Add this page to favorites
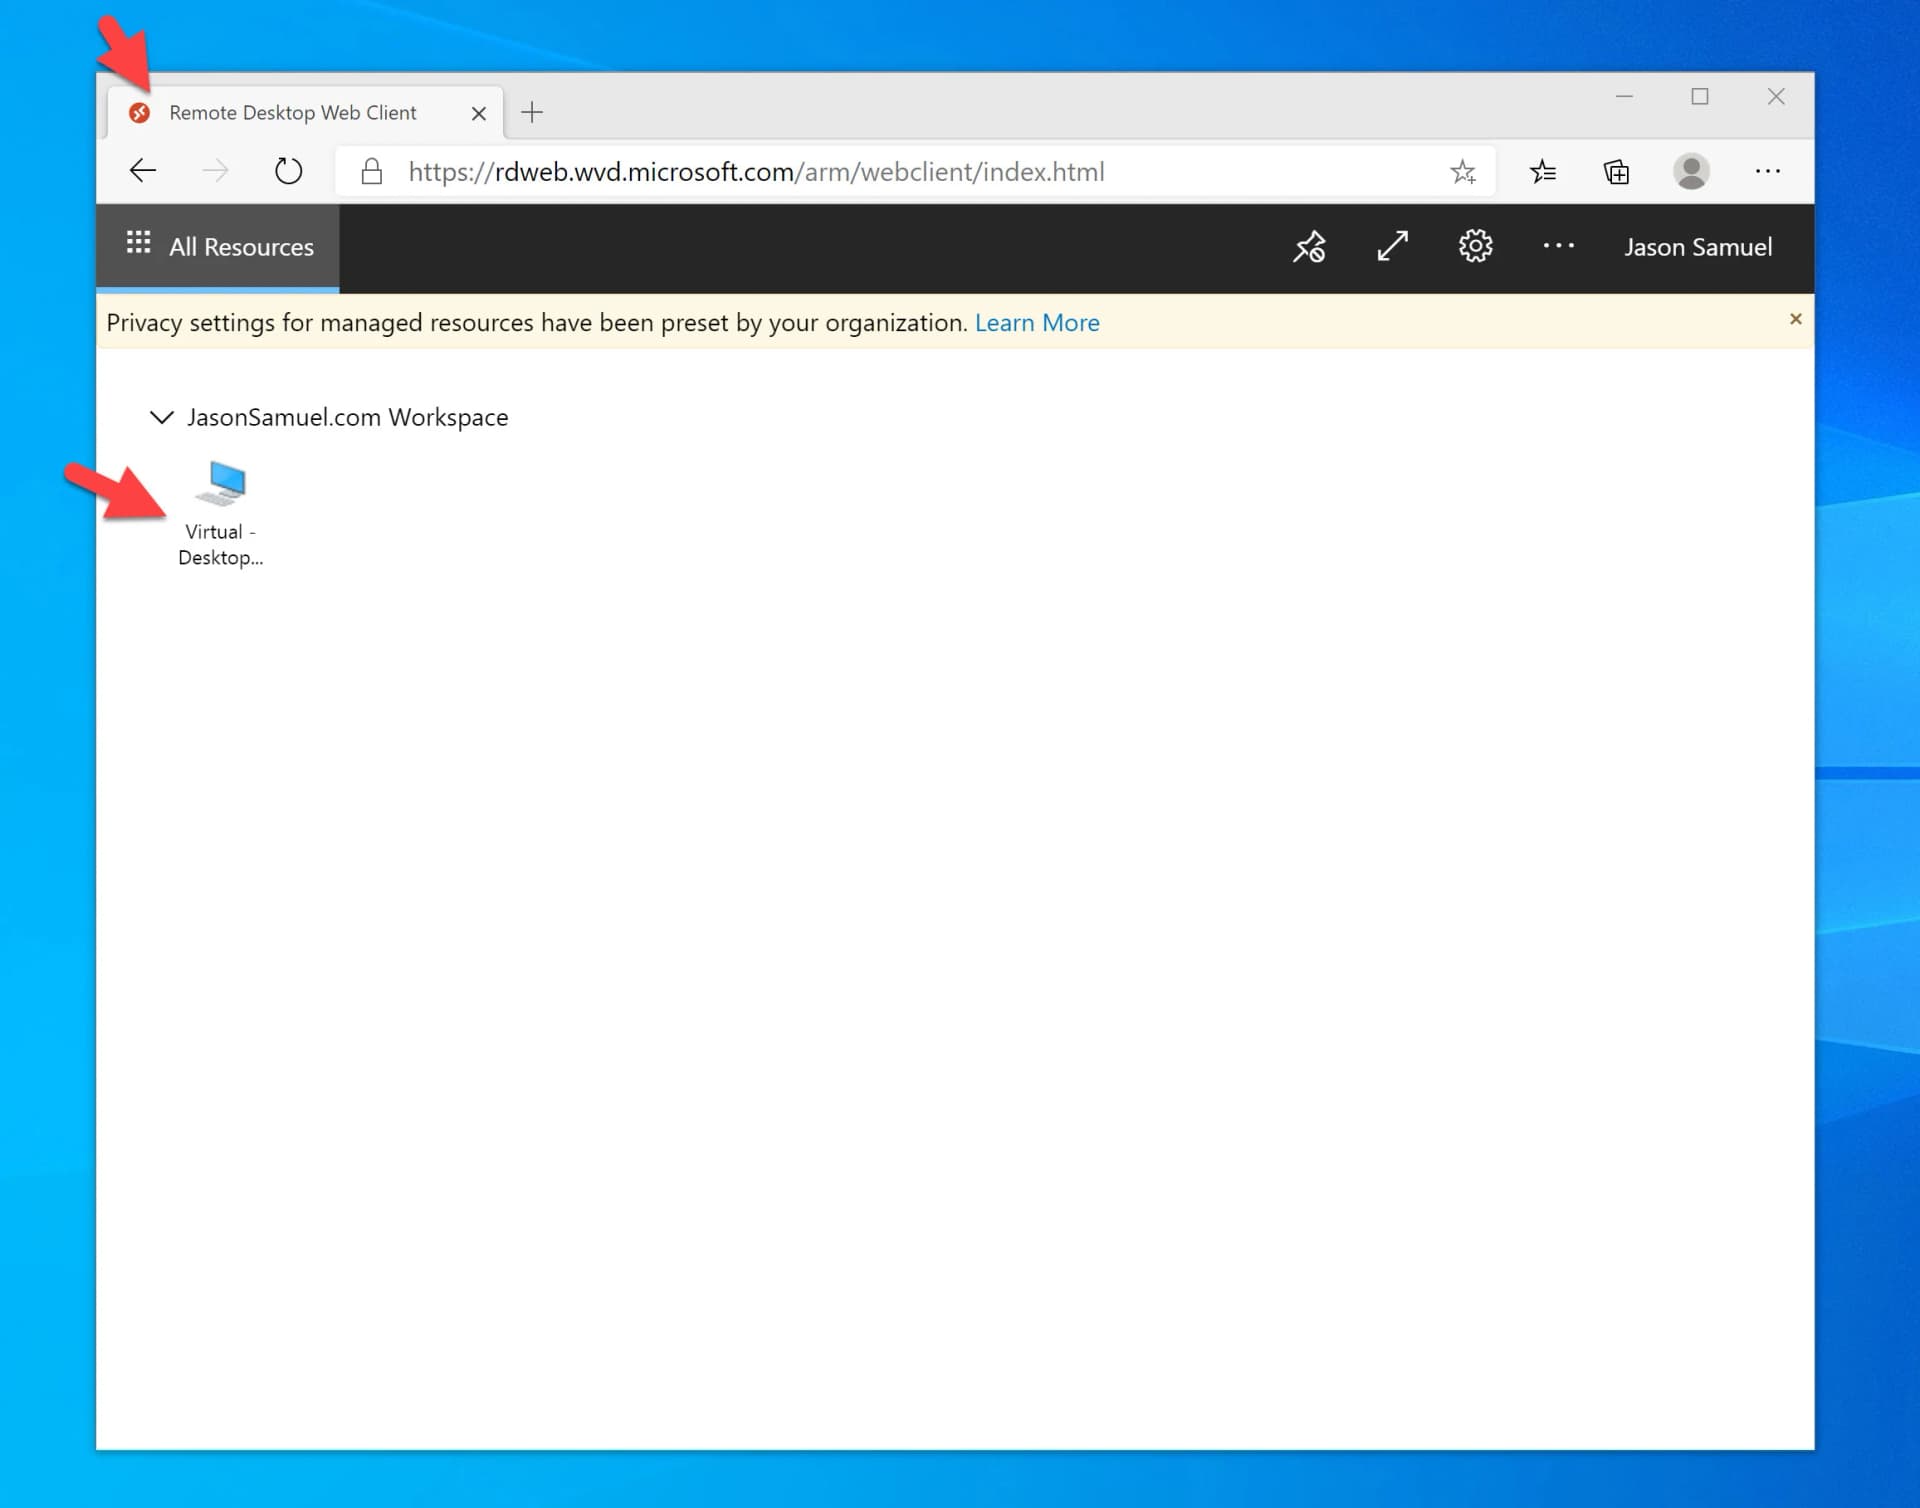This screenshot has width=1920, height=1508. [x=1463, y=172]
